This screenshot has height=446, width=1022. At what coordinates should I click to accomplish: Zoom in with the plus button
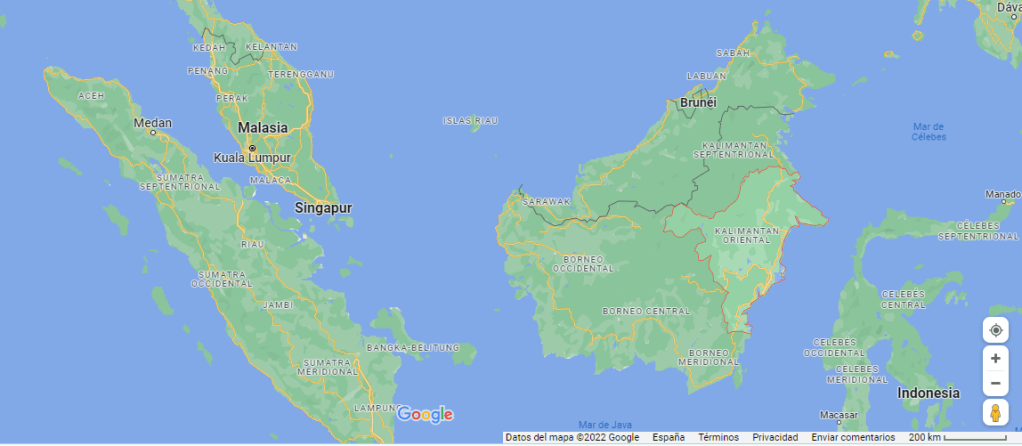pos(995,358)
